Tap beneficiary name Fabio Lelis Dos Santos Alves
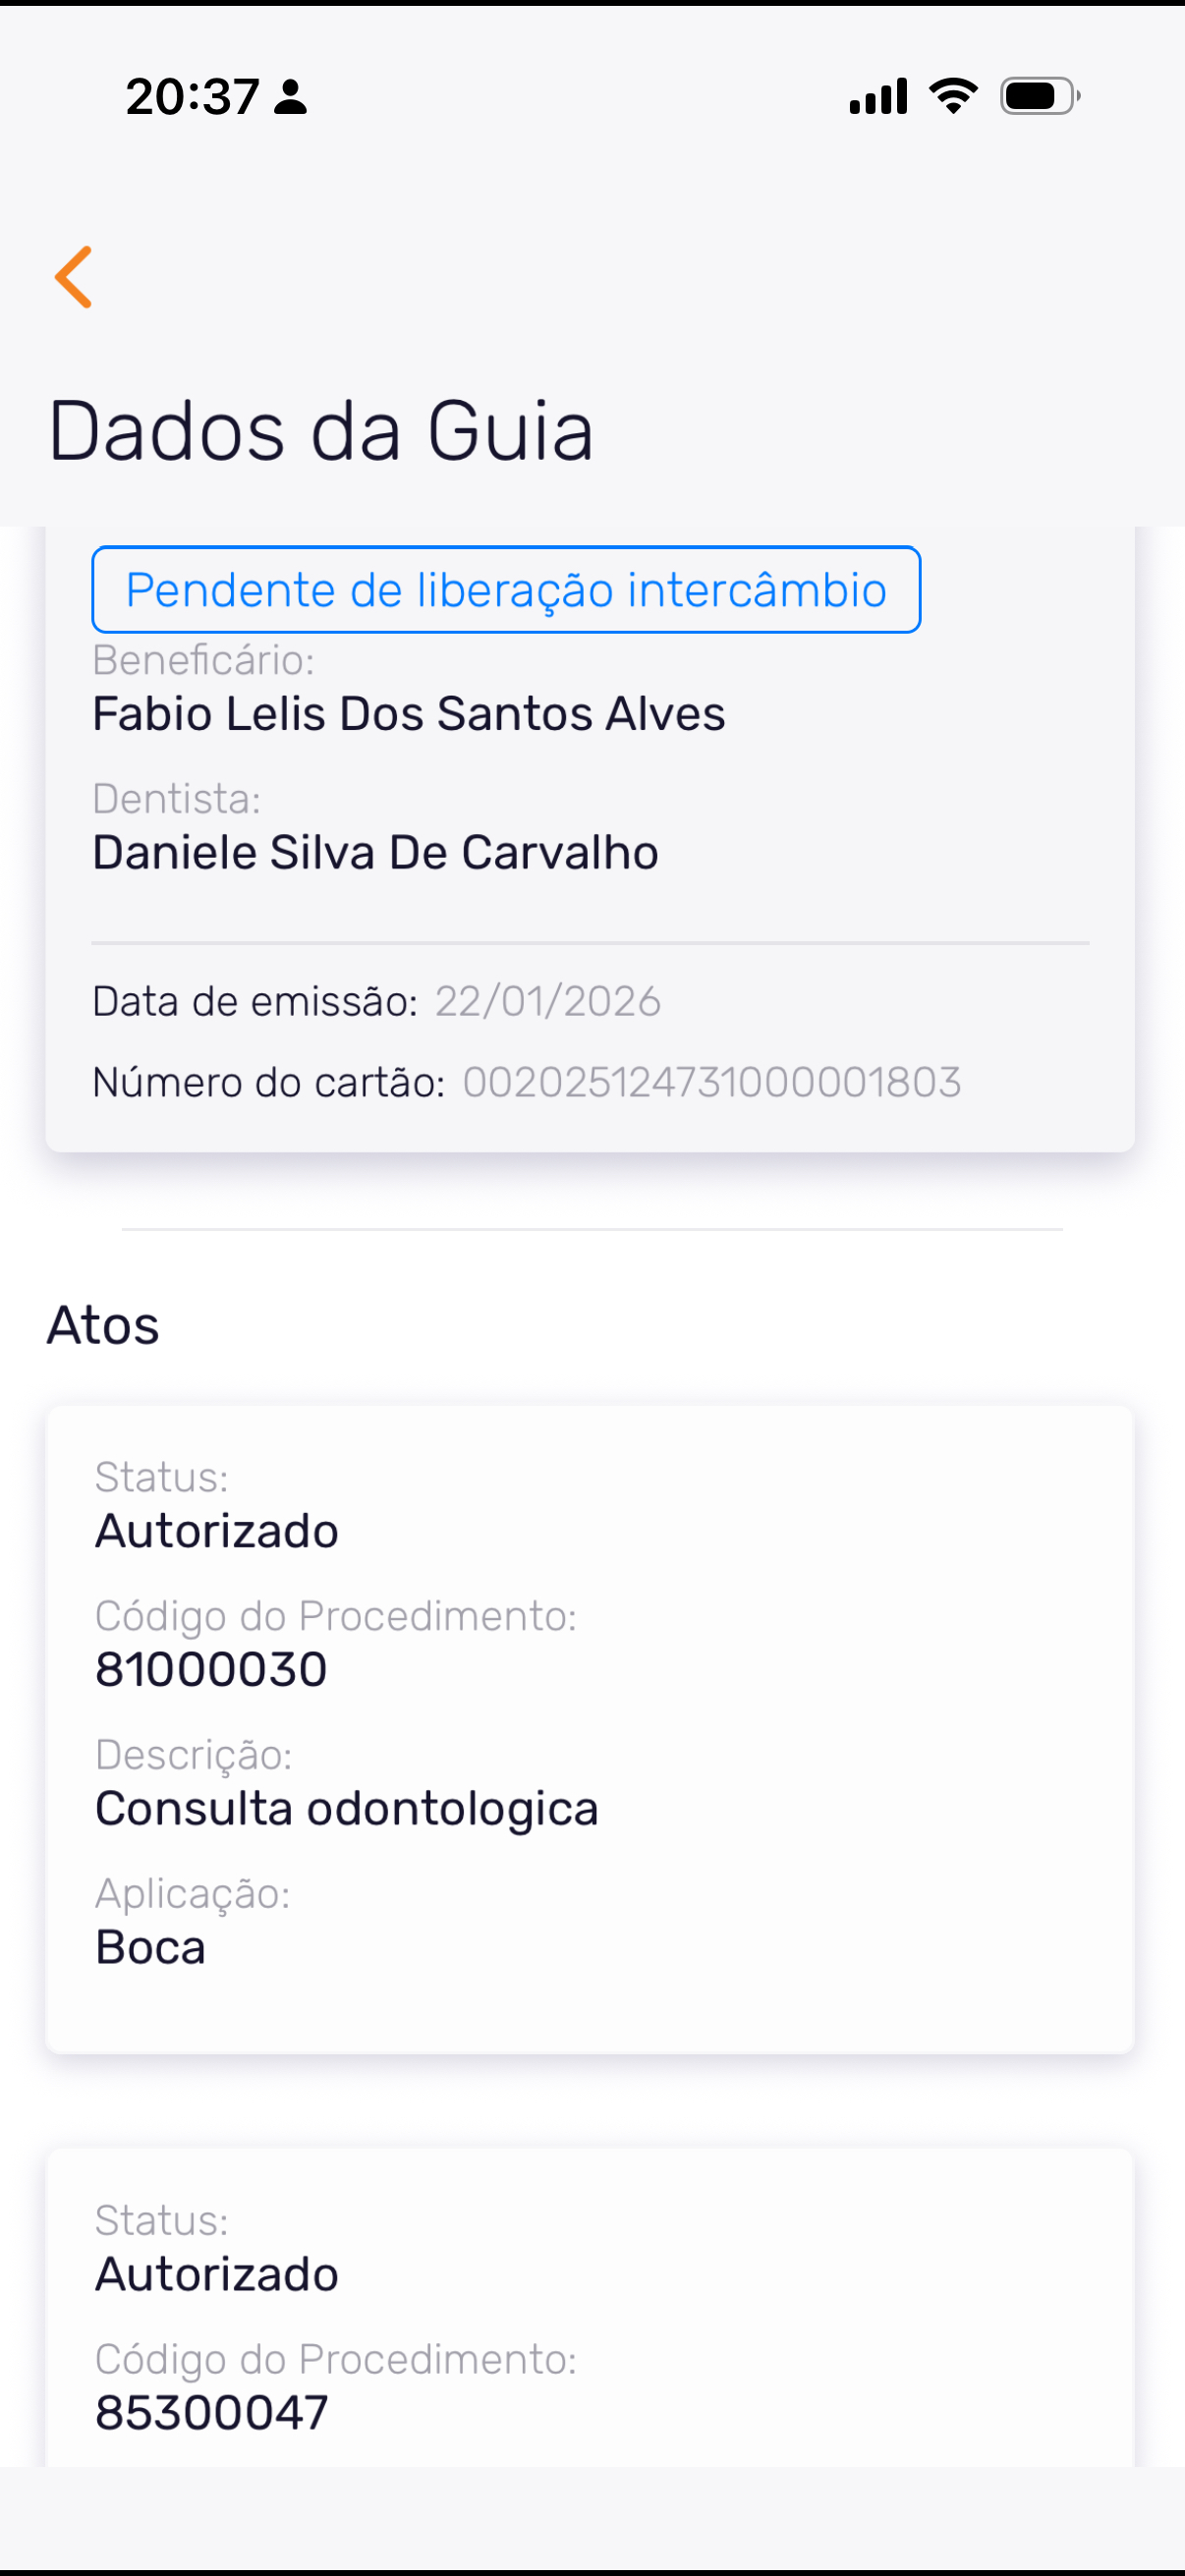Viewport: 1185px width, 2576px height. point(409,714)
